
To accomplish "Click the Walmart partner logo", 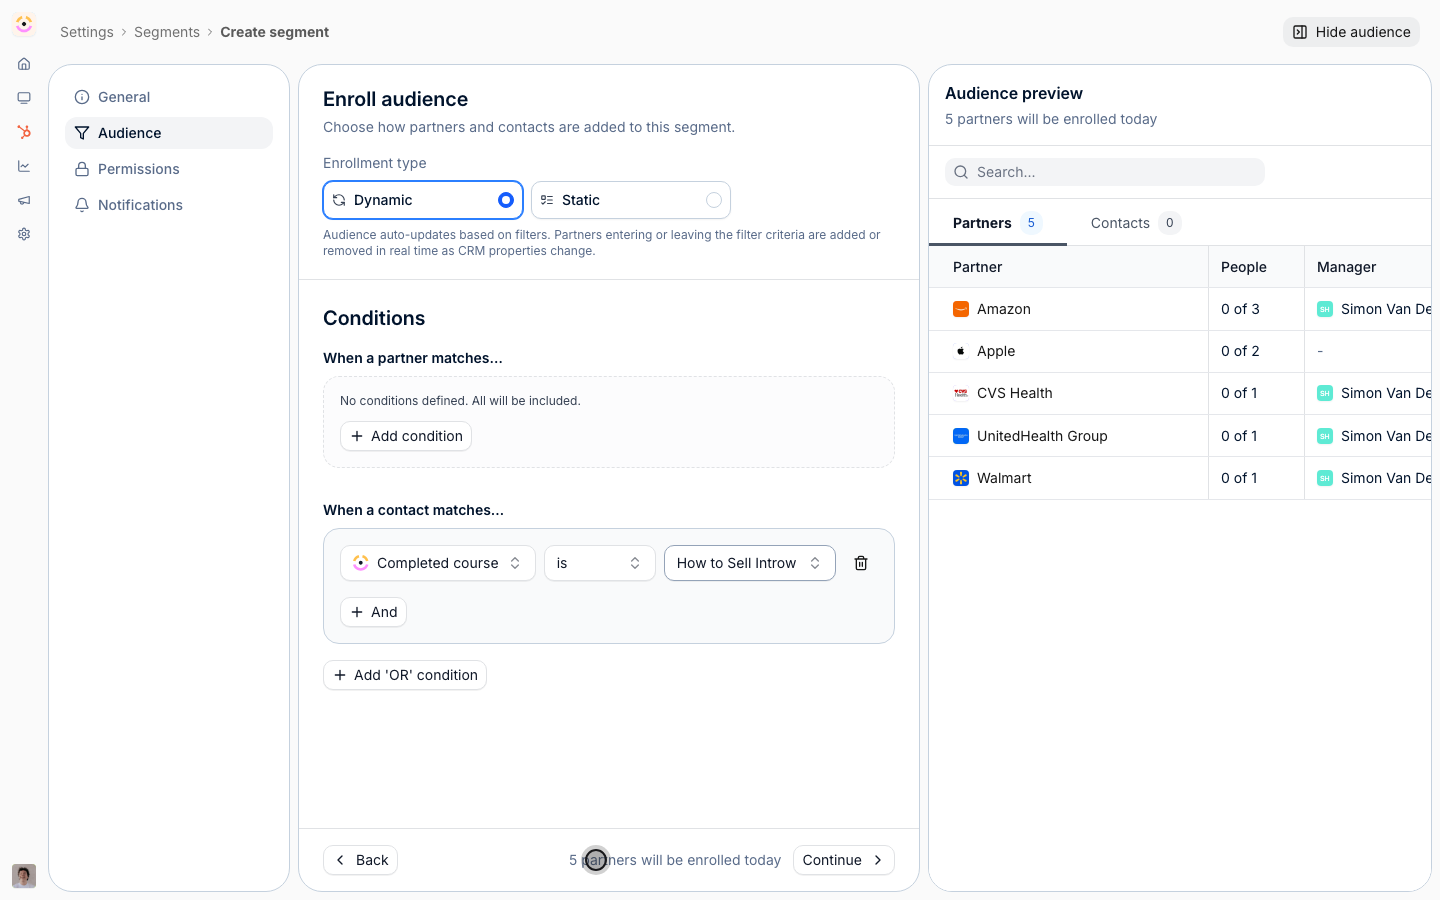I will [961, 478].
